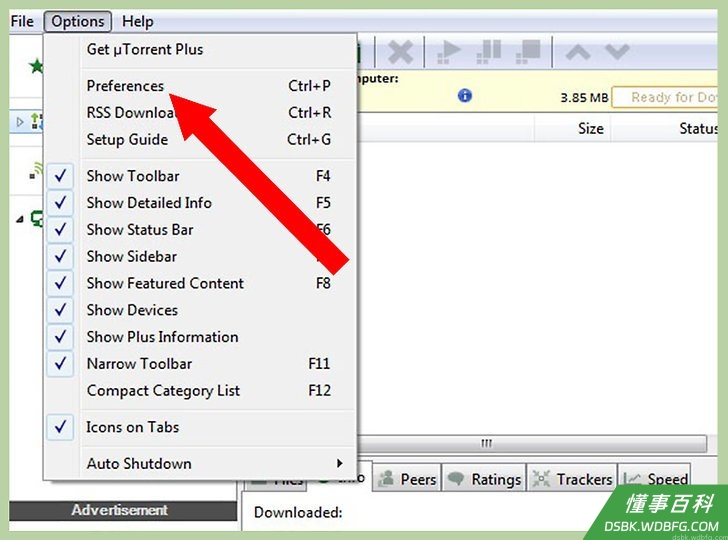
Task: Toggle Show Sidebar option
Action: tap(201, 256)
